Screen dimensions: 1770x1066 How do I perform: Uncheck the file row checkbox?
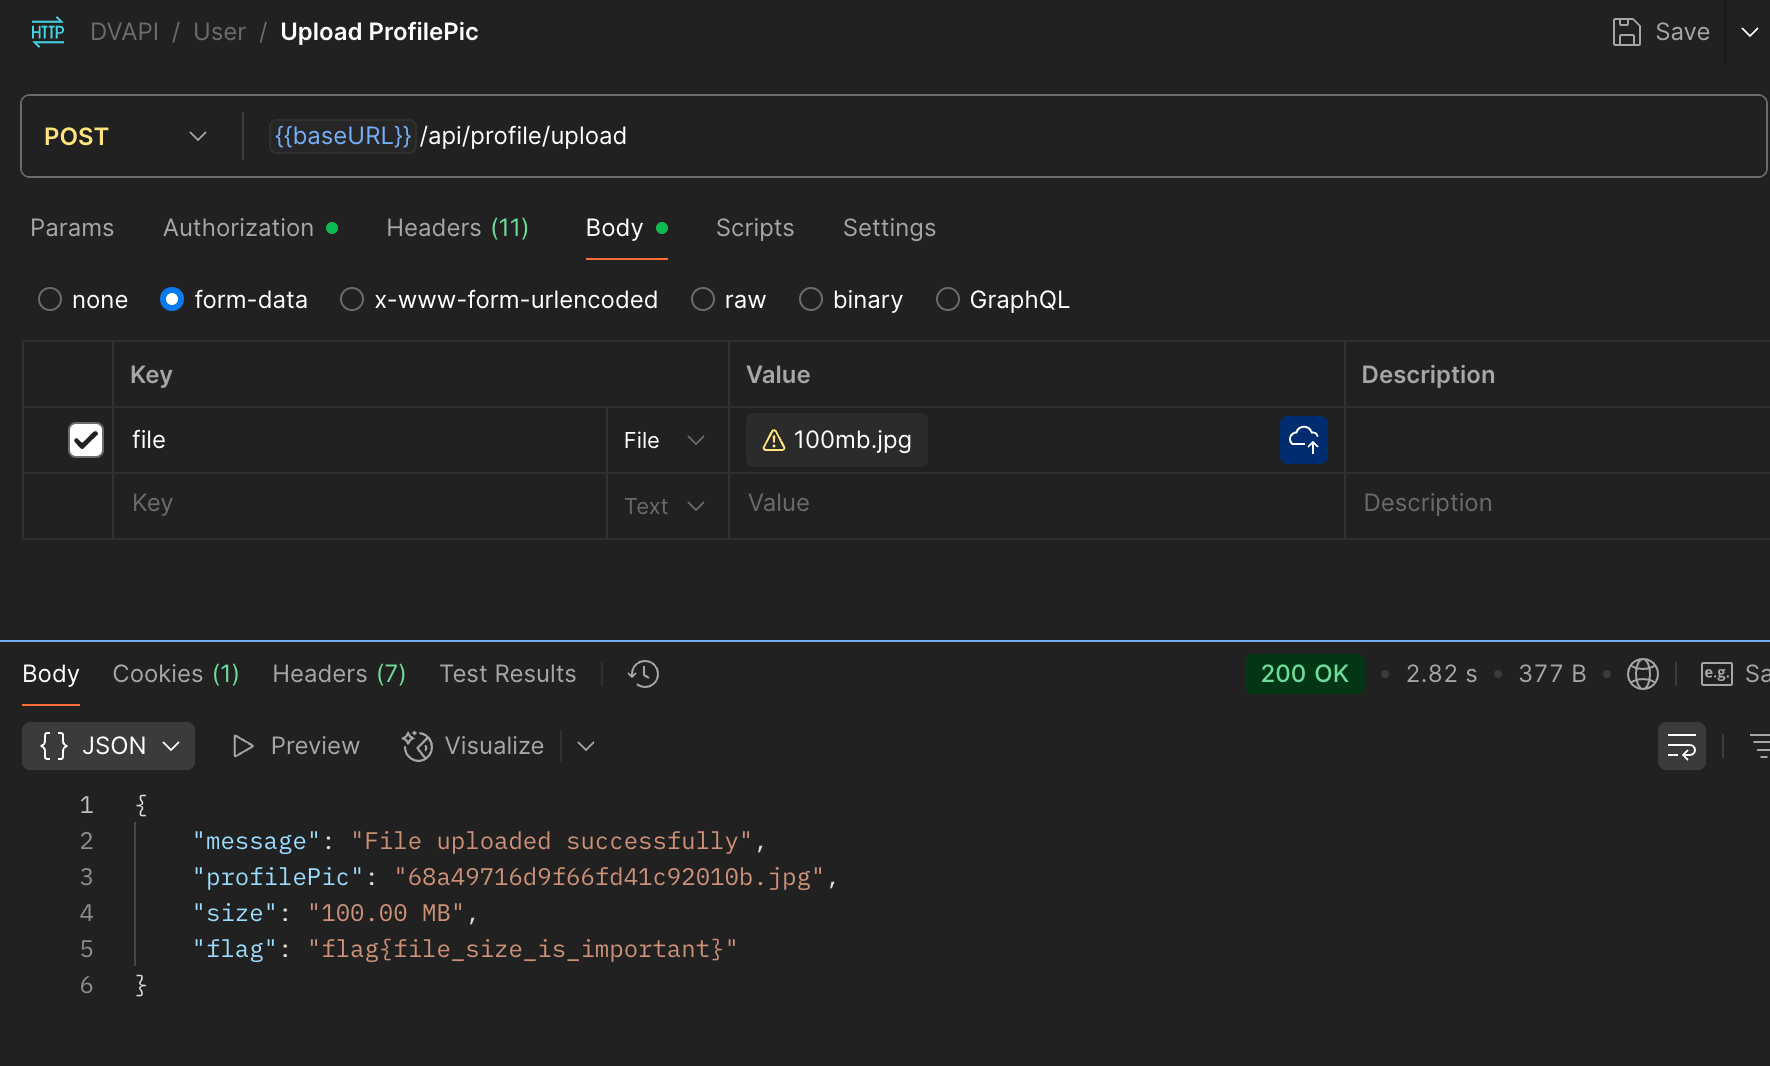(86, 440)
